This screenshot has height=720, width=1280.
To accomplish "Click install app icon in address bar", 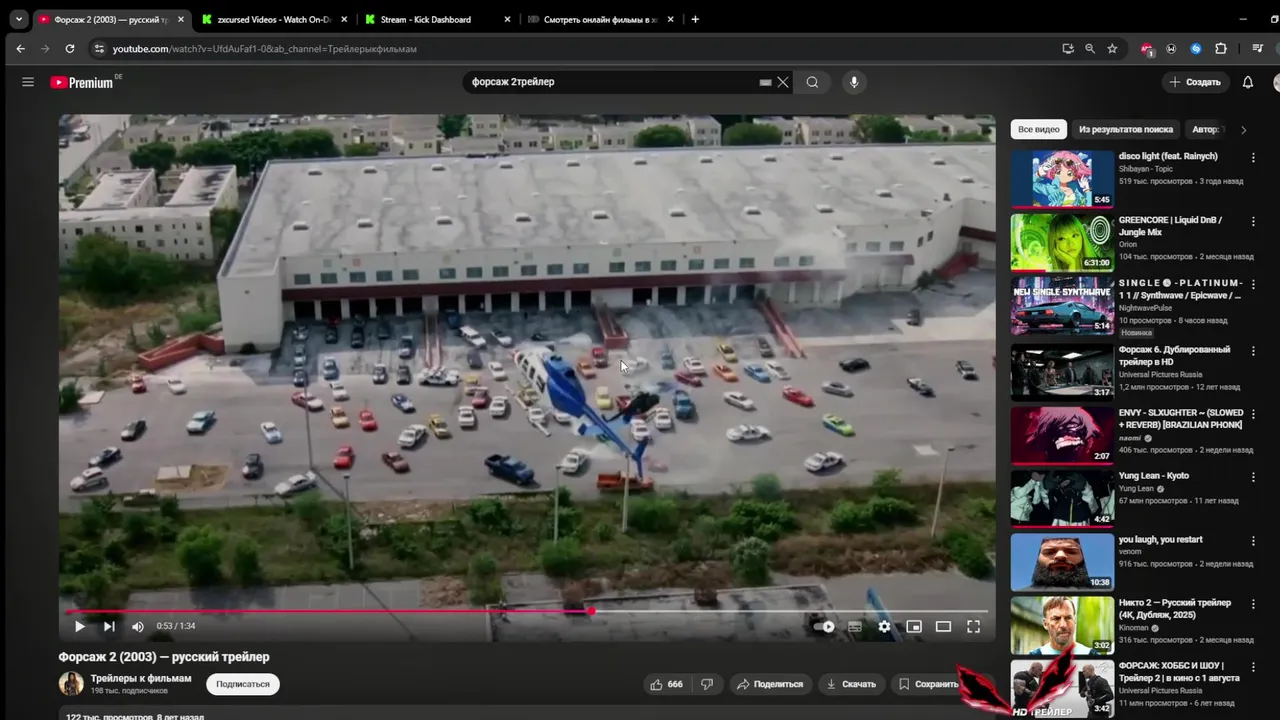I will click(x=1068, y=48).
